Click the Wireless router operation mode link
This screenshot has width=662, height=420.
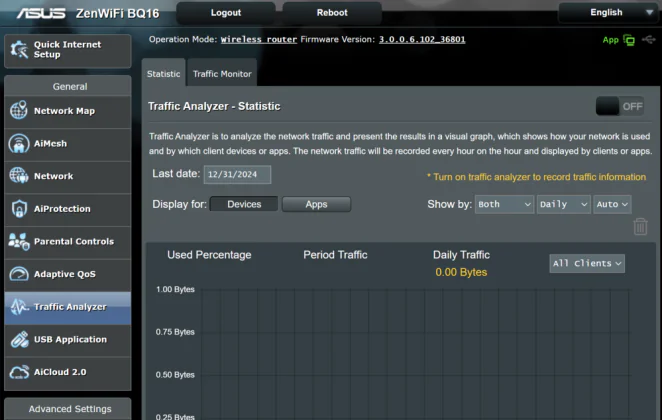click(259, 39)
